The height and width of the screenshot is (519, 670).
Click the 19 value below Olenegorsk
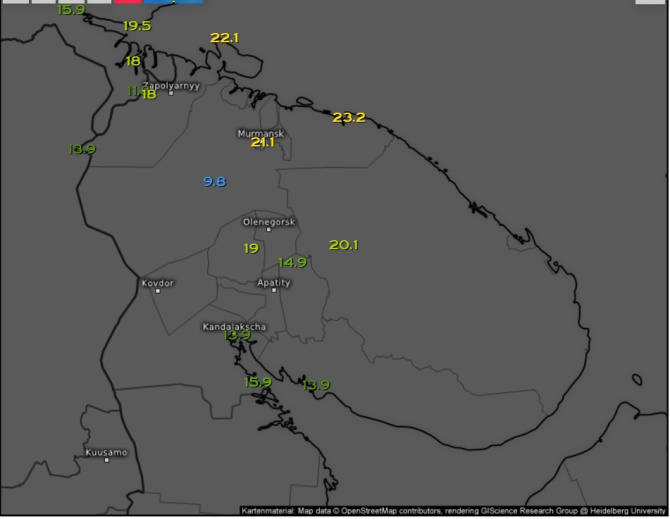click(251, 248)
